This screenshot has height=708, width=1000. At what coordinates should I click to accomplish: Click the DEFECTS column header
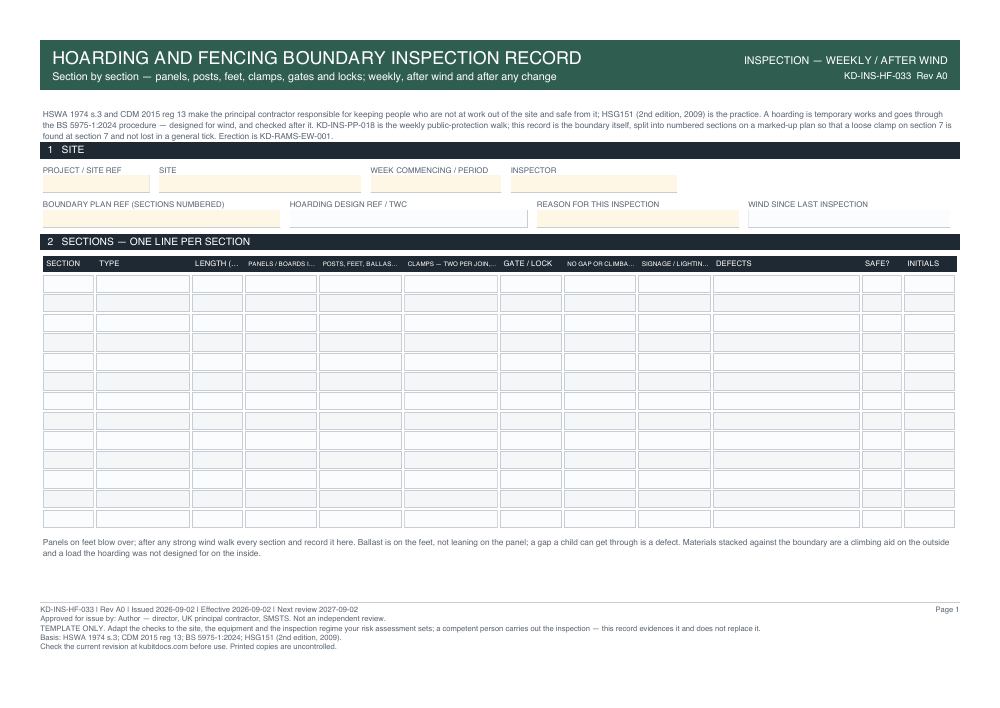733,263
